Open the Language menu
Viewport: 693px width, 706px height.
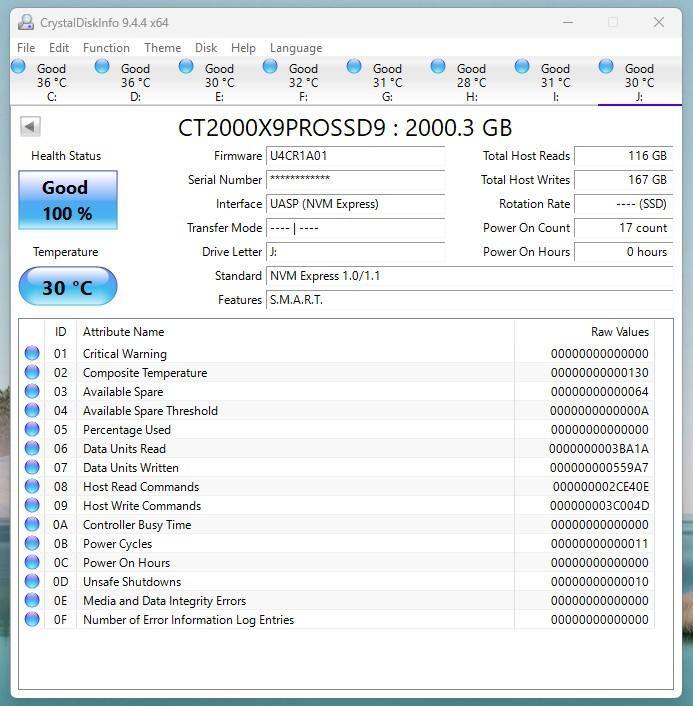click(296, 47)
